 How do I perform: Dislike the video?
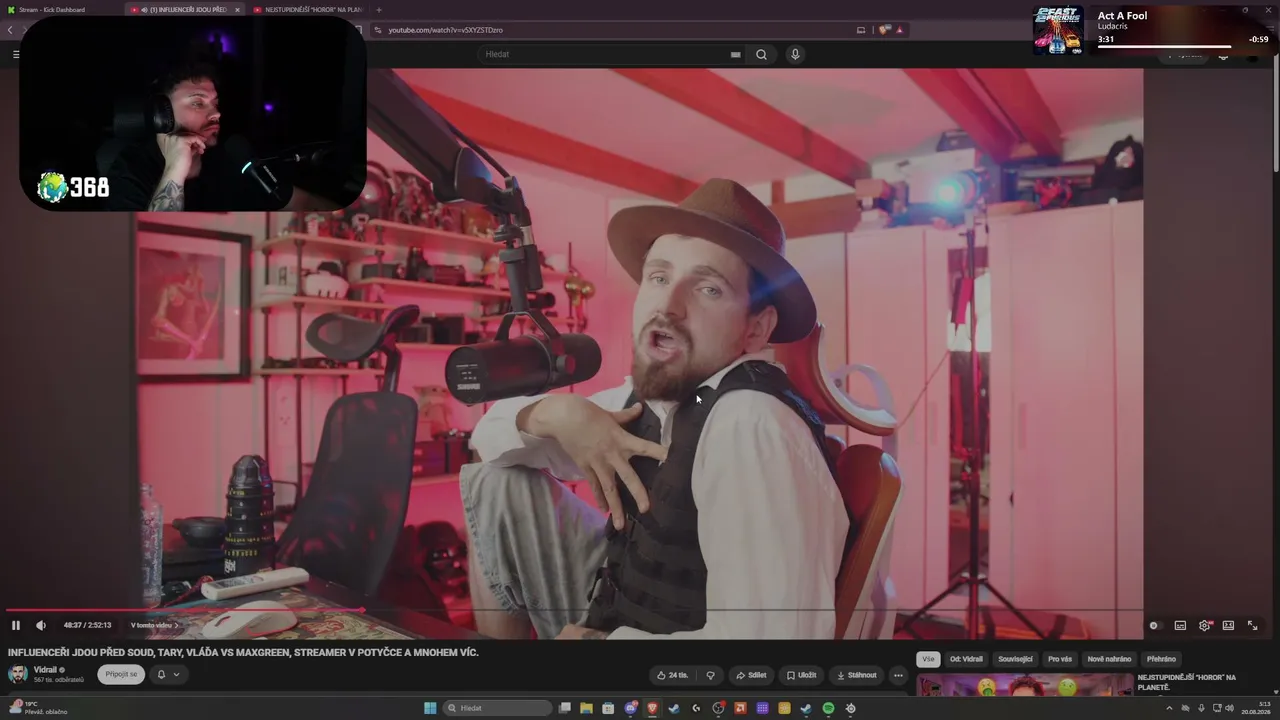coord(710,675)
